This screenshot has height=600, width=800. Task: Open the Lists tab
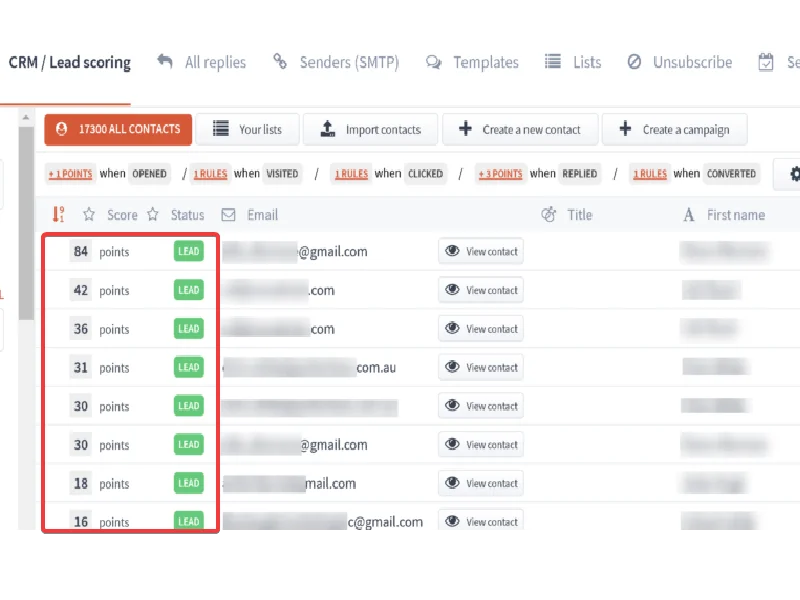(587, 62)
